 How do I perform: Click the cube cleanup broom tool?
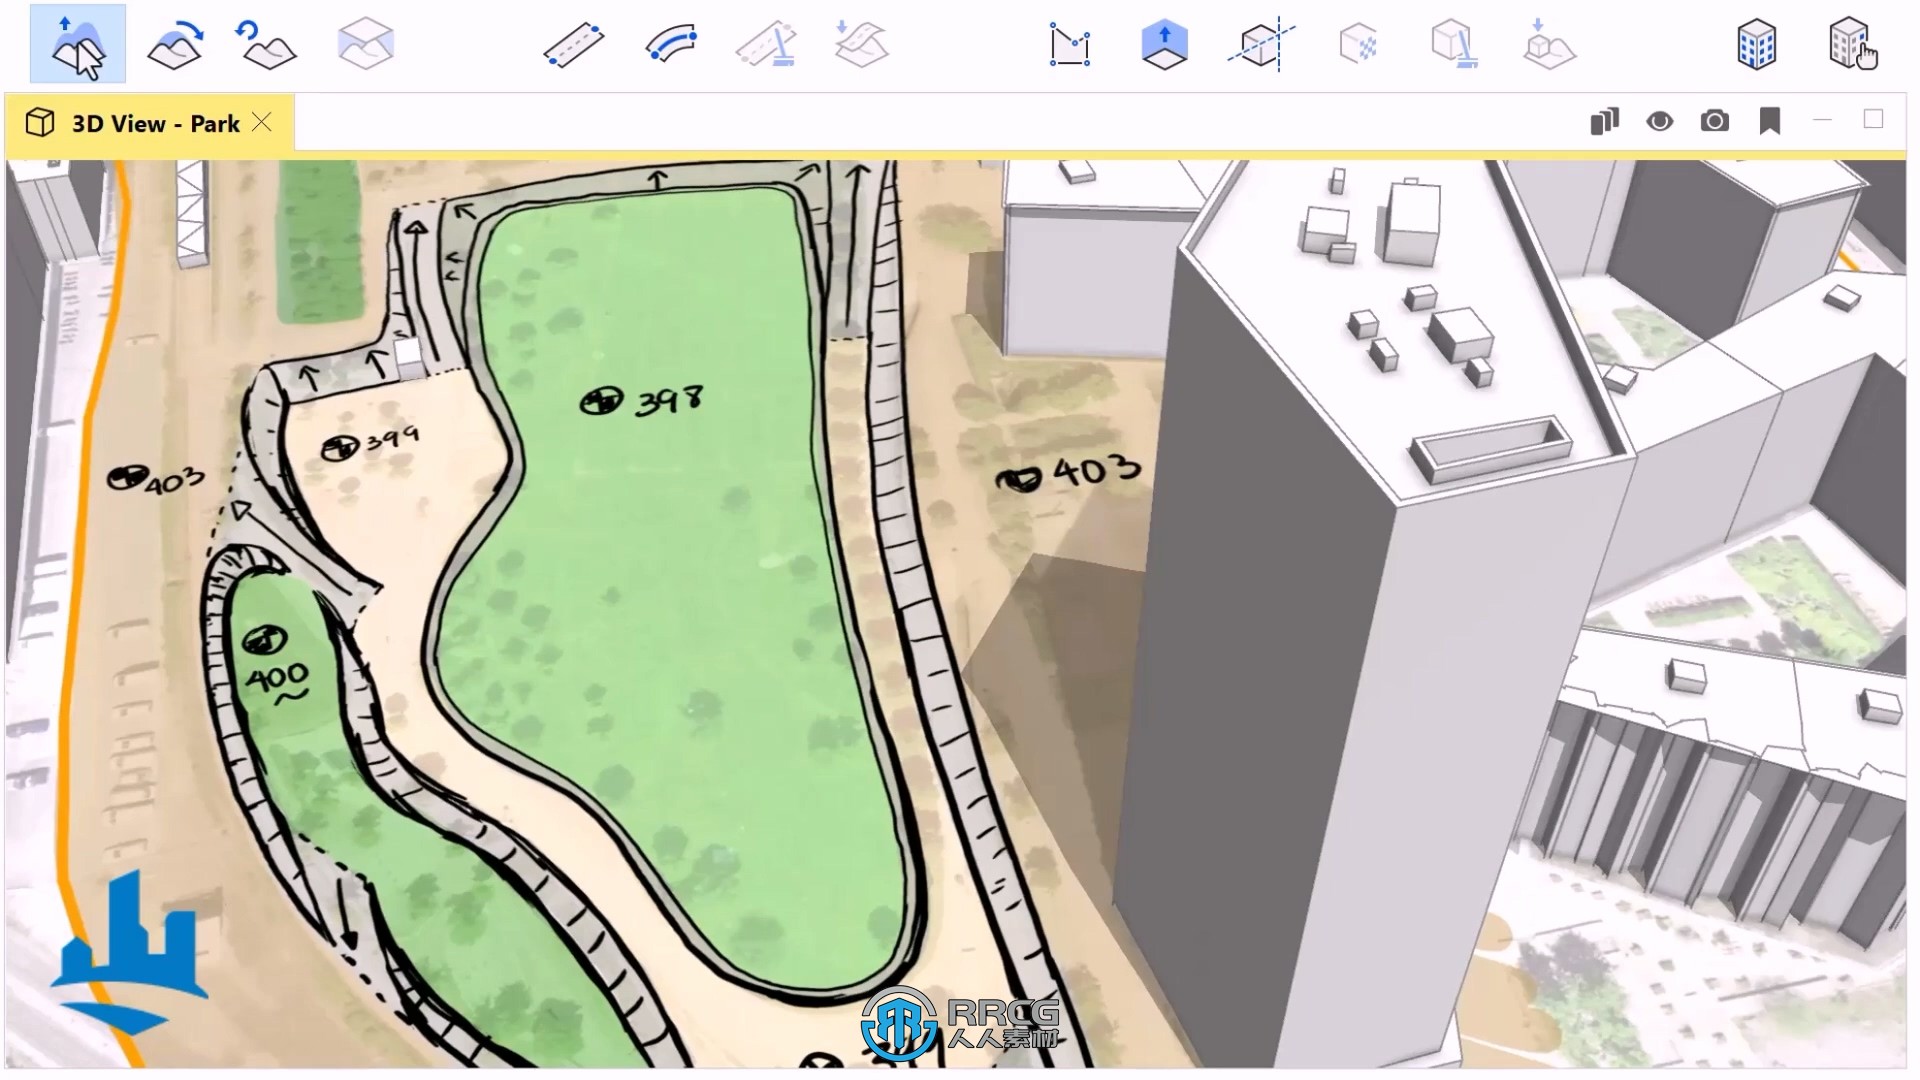(x=1454, y=46)
